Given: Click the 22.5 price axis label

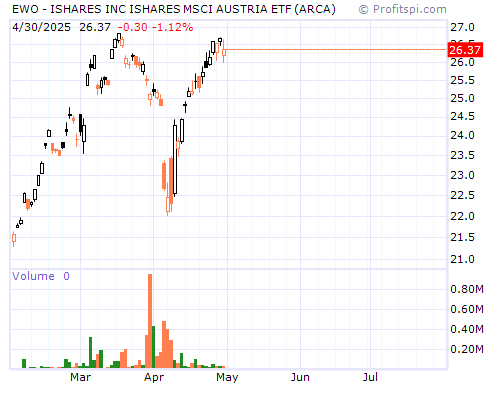Looking at the screenshot, I should (x=462, y=195).
